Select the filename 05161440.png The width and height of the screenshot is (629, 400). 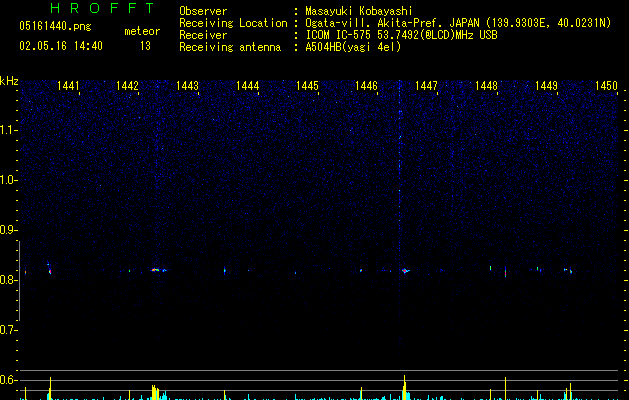(55, 26)
